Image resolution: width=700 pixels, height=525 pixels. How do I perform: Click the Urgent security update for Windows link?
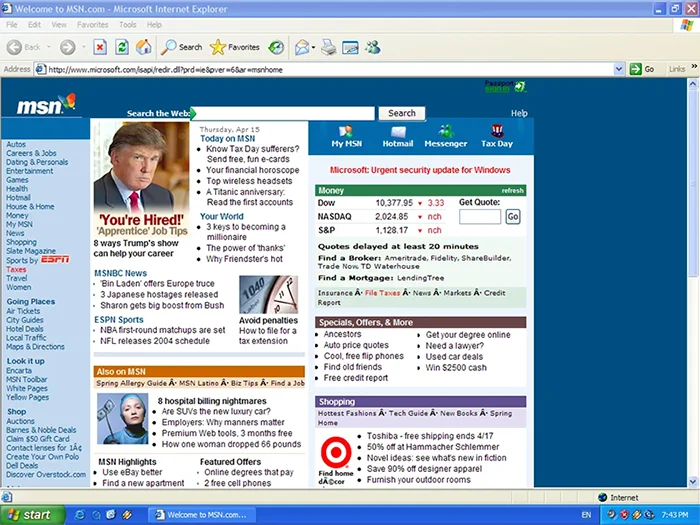(x=420, y=170)
